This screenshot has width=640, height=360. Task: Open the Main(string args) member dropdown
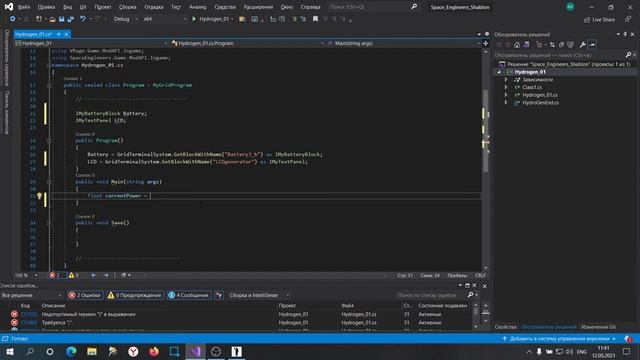[403, 43]
